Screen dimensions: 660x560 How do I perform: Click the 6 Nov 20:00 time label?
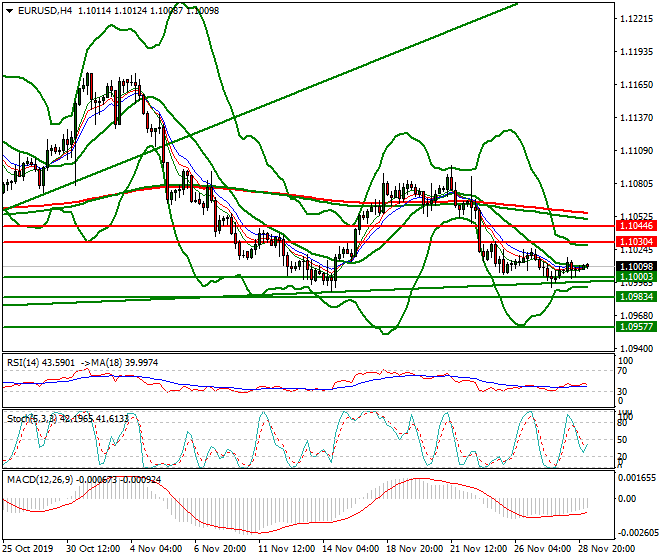point(220,549)
